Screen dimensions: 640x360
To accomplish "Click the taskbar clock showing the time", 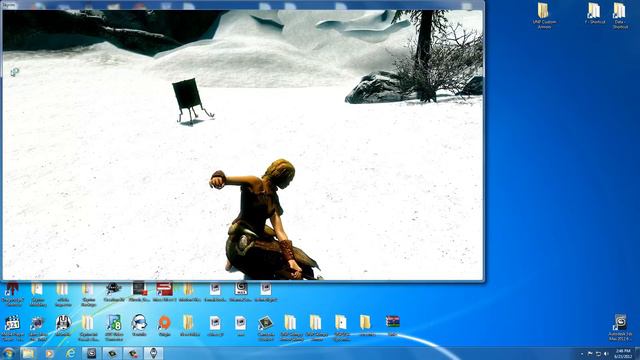I will pyautogui.click(x=623, y=353).
